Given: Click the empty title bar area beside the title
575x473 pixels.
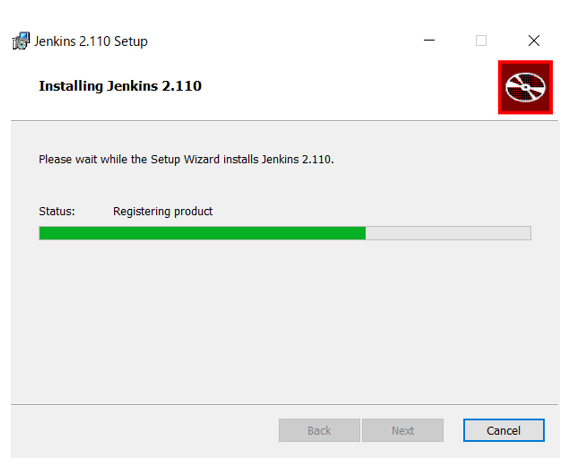Looking at the screenshot, I should pyautogui.click(x=279, y=40).
